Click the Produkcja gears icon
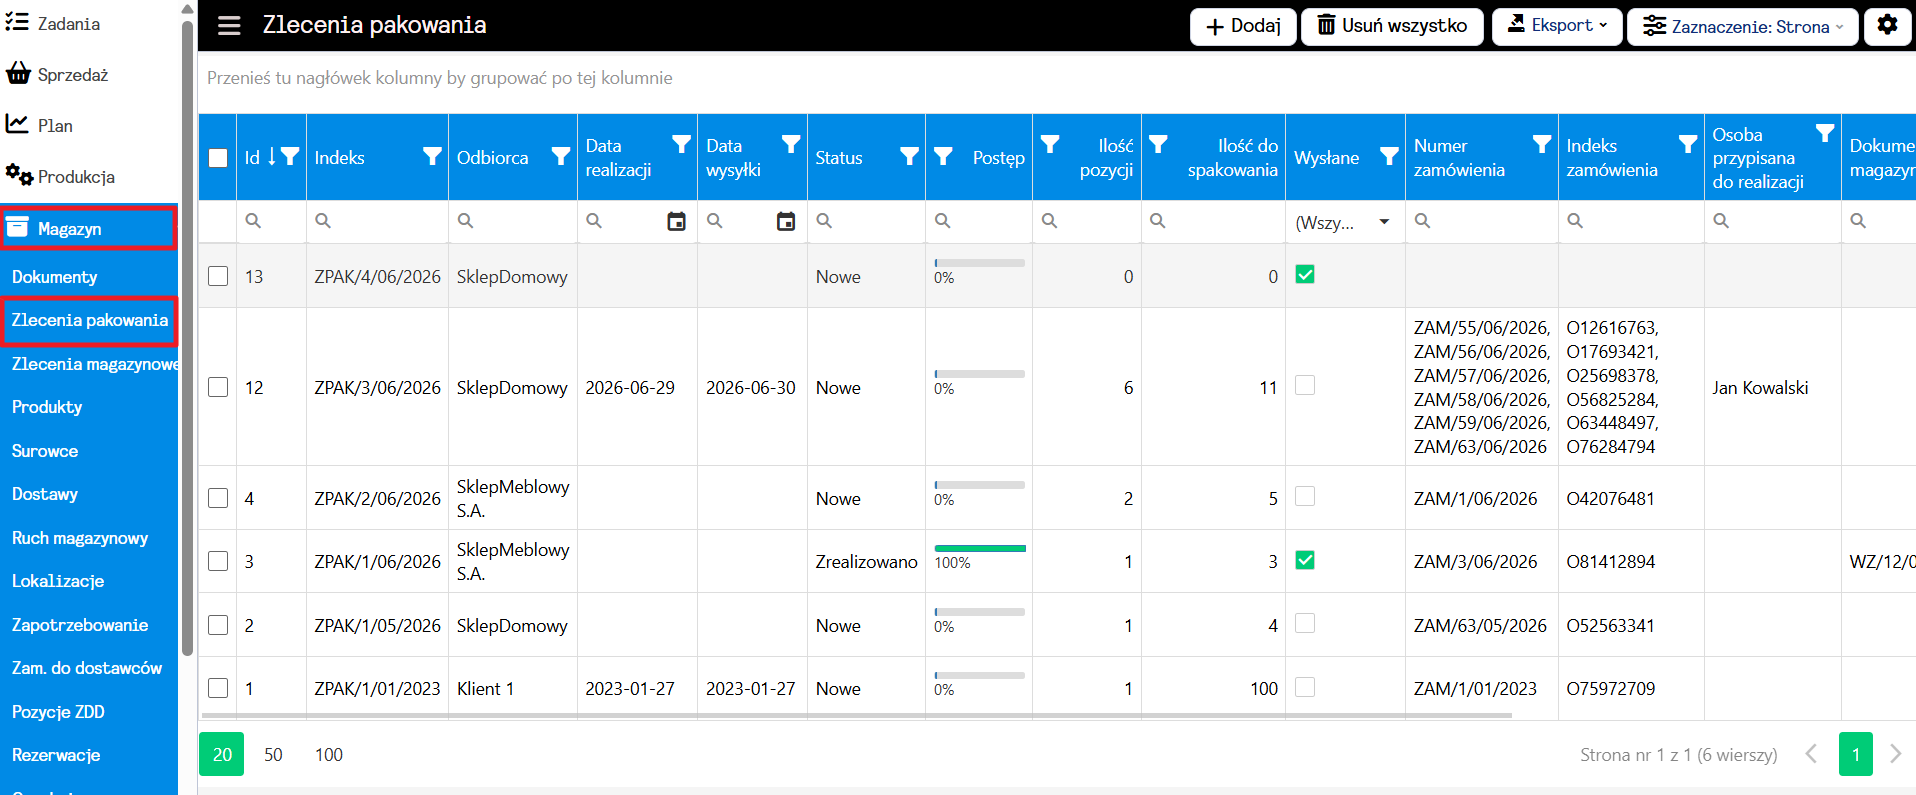Viewport: 1916px width, 795px height. (19, 175)
